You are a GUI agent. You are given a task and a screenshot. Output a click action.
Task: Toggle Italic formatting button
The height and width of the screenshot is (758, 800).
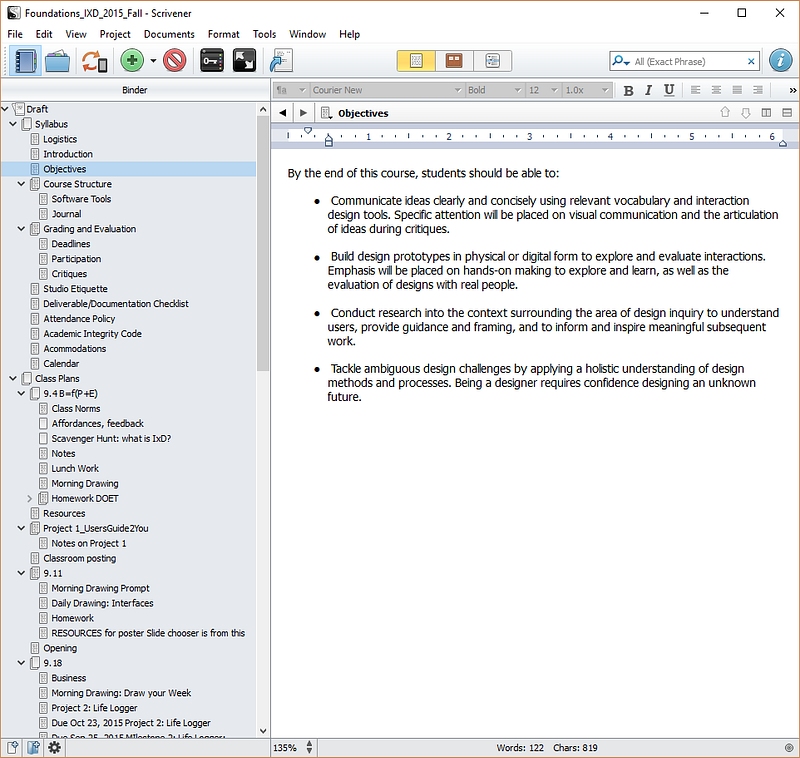coord(648,90)
